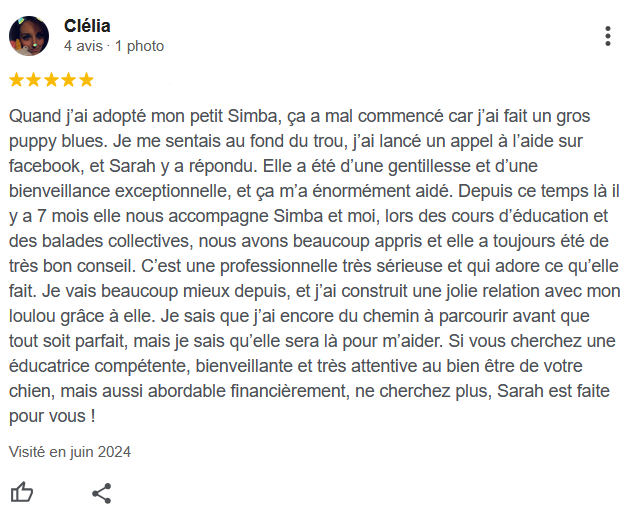Click the "4 avis" reviewer count

[84, 46]
